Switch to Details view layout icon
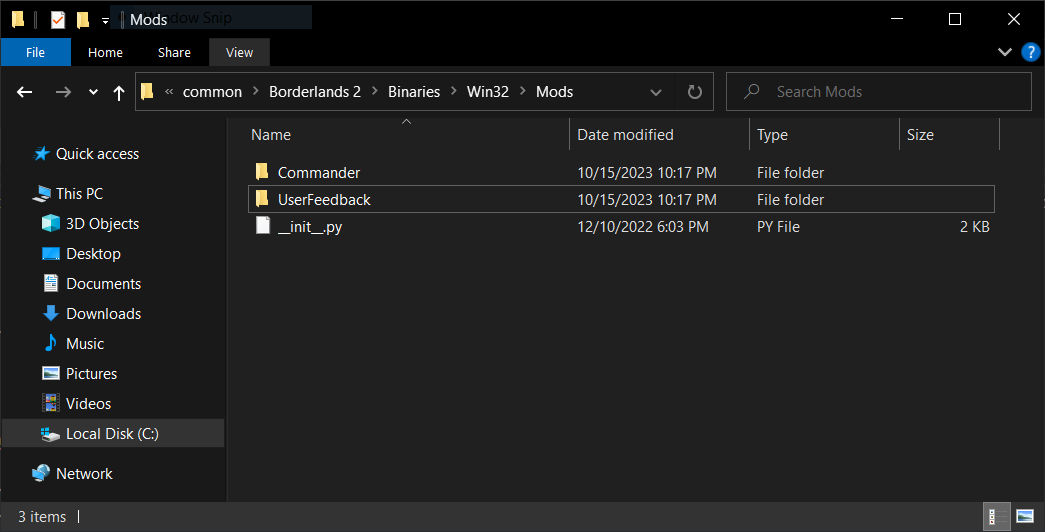This screenshot has width=1045, height=532. 996,517
